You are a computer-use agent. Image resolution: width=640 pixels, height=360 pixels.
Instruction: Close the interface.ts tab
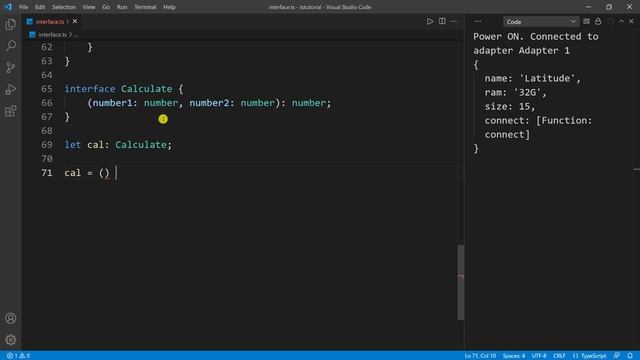pyautogui.click(x=75, y=21)
